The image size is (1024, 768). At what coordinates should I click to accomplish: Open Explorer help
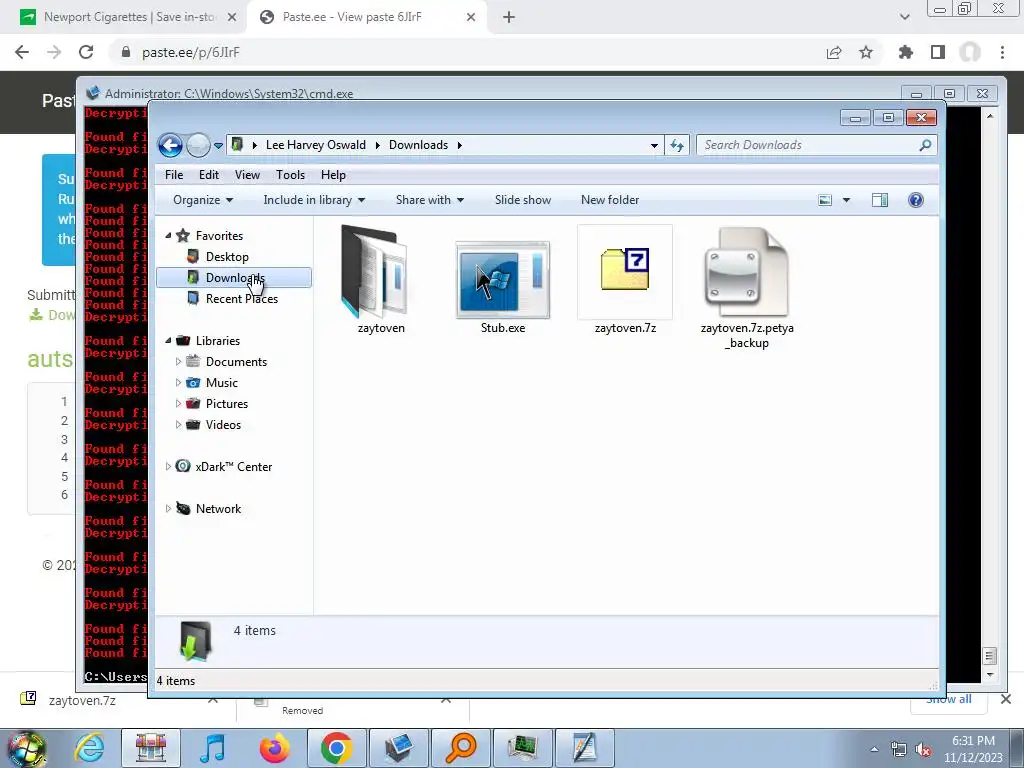tap(916, 200)
